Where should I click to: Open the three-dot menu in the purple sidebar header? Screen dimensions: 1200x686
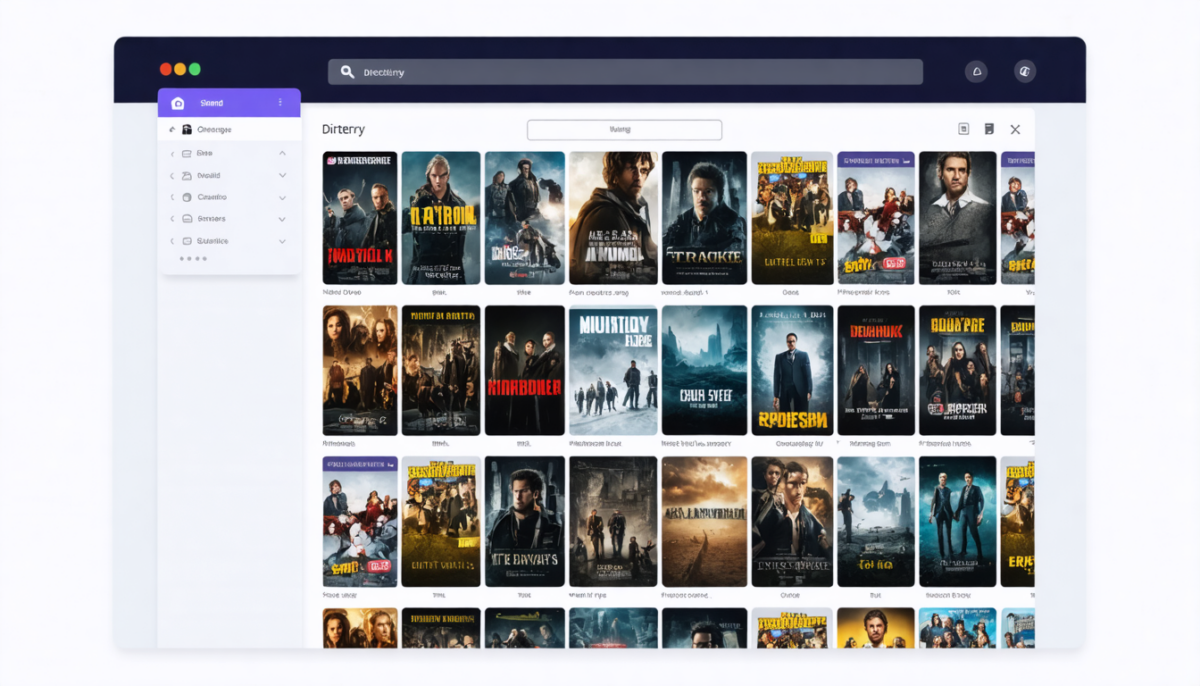pyautogui.click(x=280, y=103)
